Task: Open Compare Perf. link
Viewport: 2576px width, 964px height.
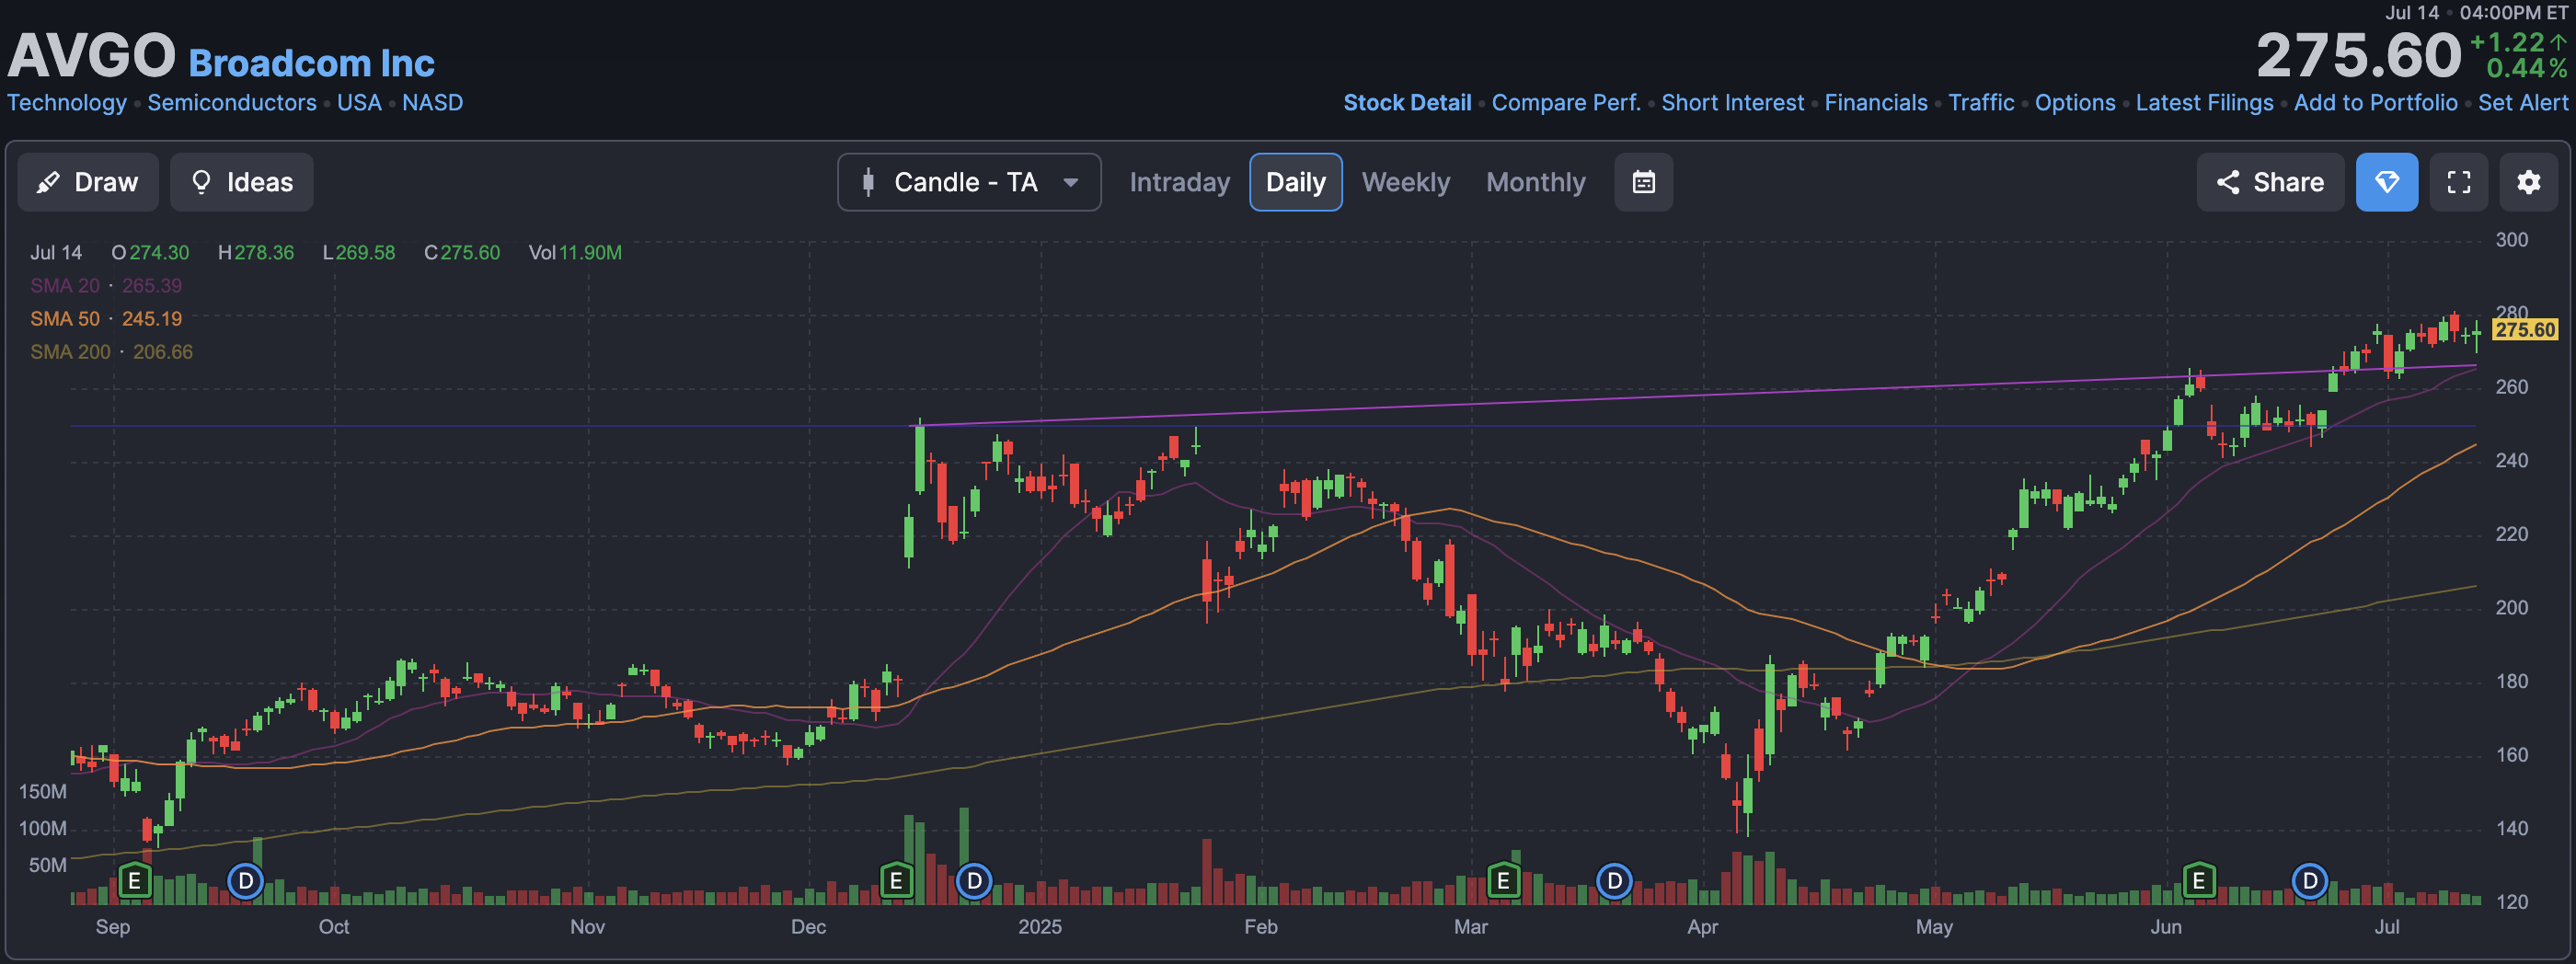Action: pyautogui.click(x=1566, y=103)
